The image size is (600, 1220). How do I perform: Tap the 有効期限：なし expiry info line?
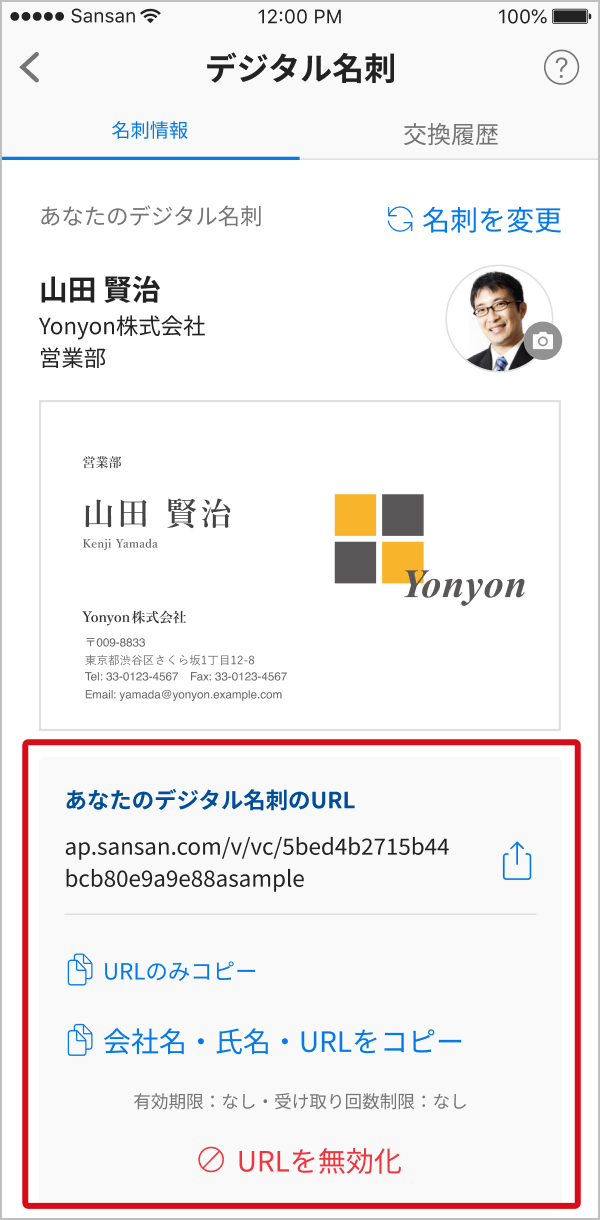click(300, 1102)
